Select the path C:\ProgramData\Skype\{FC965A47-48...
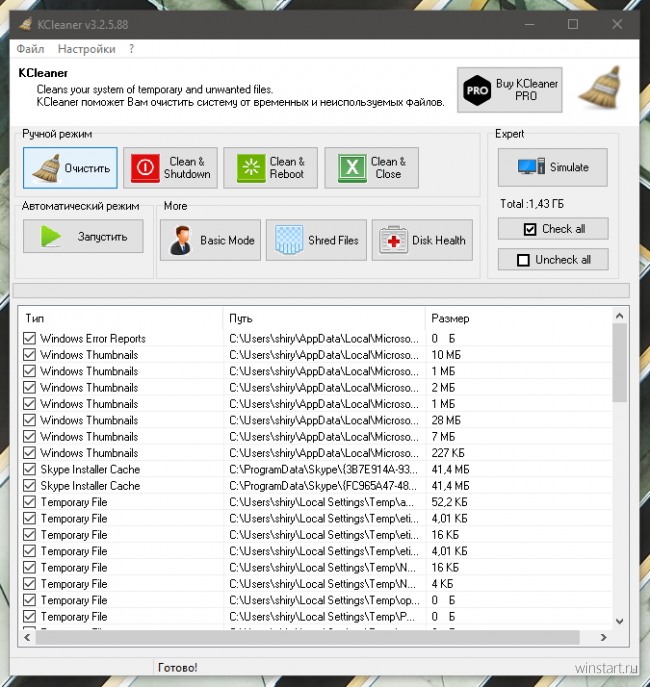 tap(323, 485)
